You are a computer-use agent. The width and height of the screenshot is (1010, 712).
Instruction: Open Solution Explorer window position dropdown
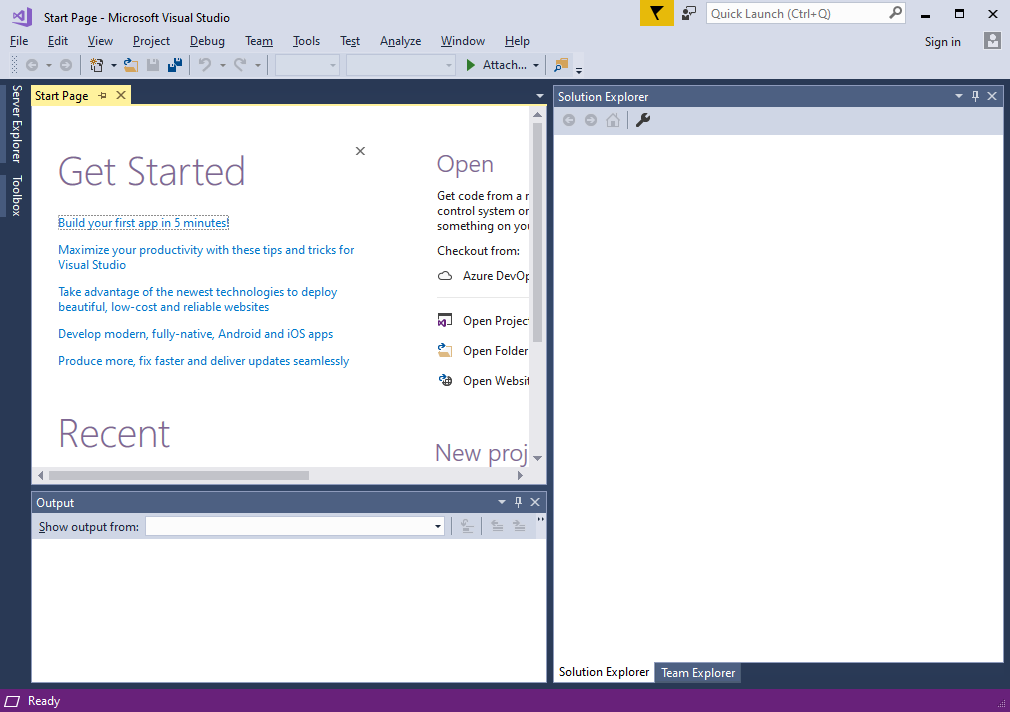[x=959, y=96]
